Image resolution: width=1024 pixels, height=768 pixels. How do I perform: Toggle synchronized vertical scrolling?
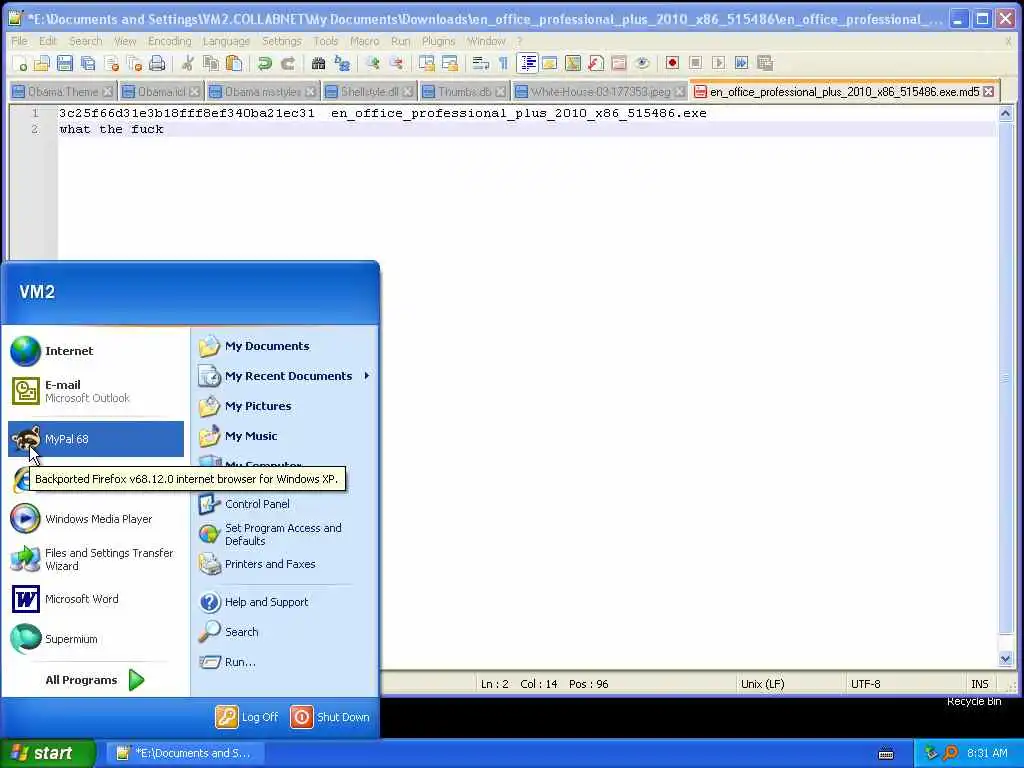point(426,63)
